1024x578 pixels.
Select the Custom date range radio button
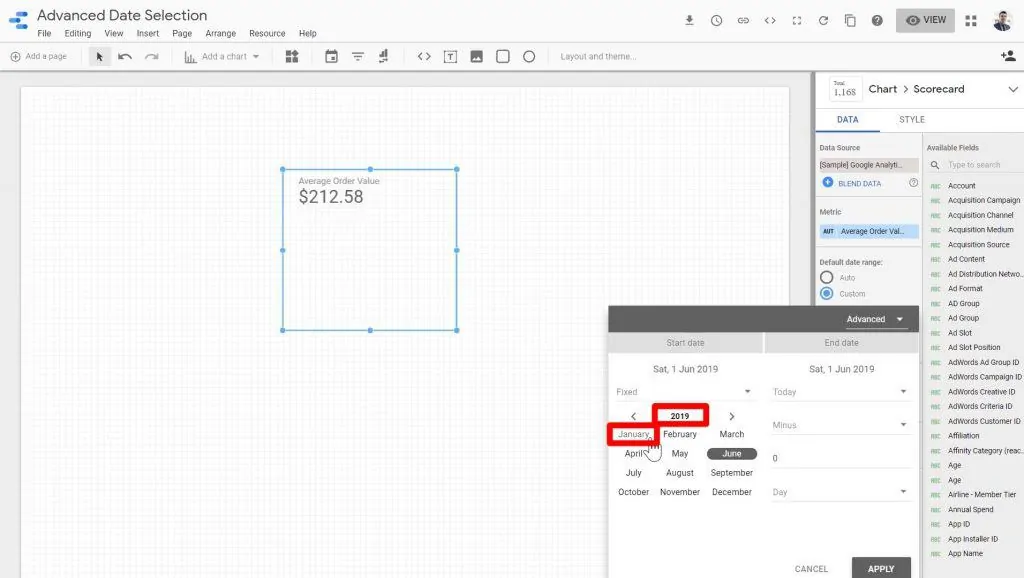click(x=826, y=293)
